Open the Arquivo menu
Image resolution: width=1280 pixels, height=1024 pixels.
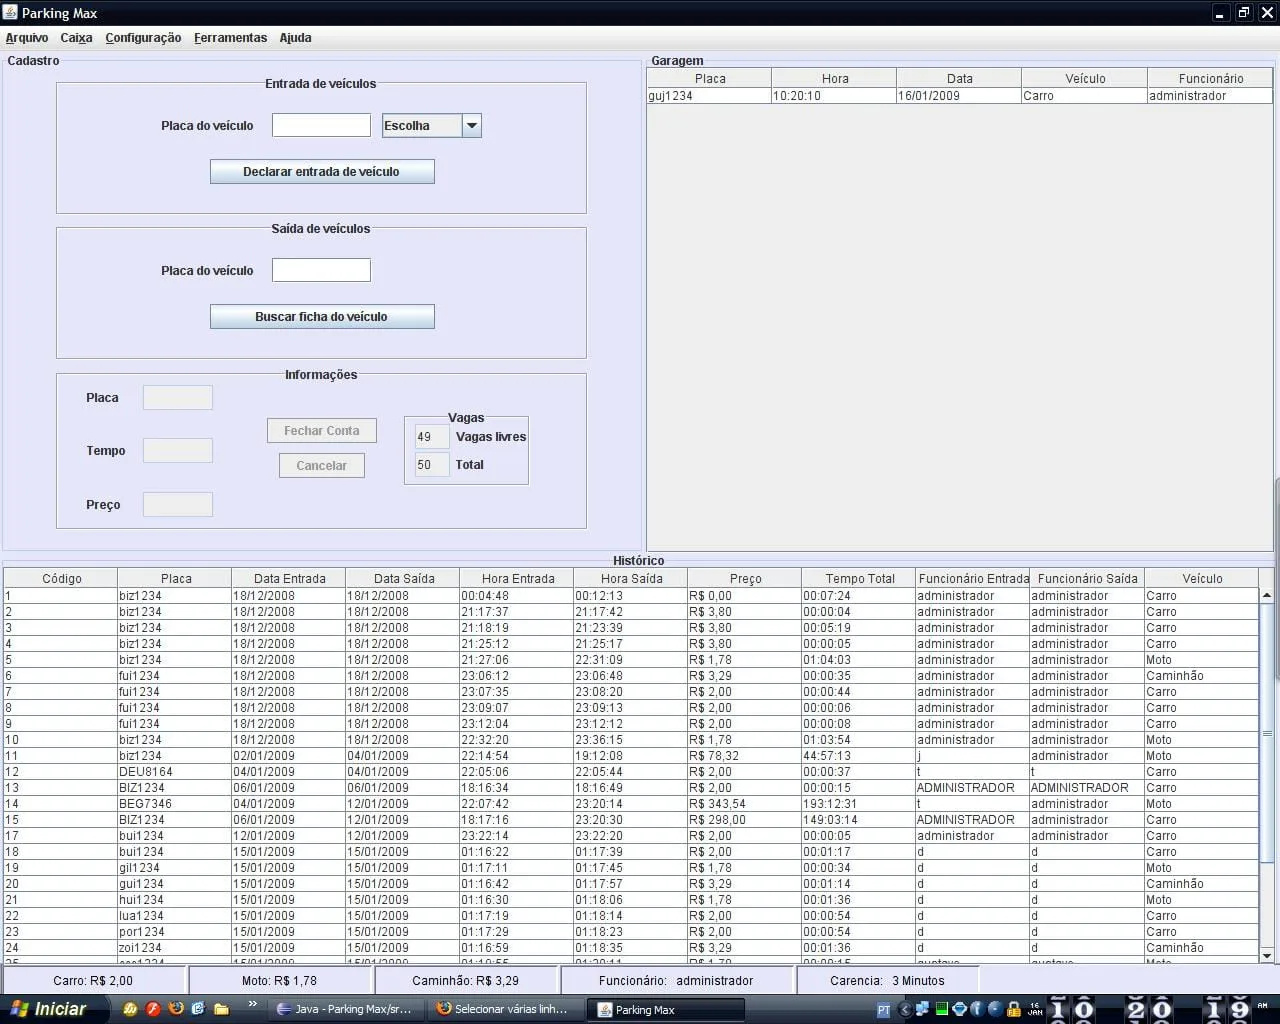[x=27, y=38]
